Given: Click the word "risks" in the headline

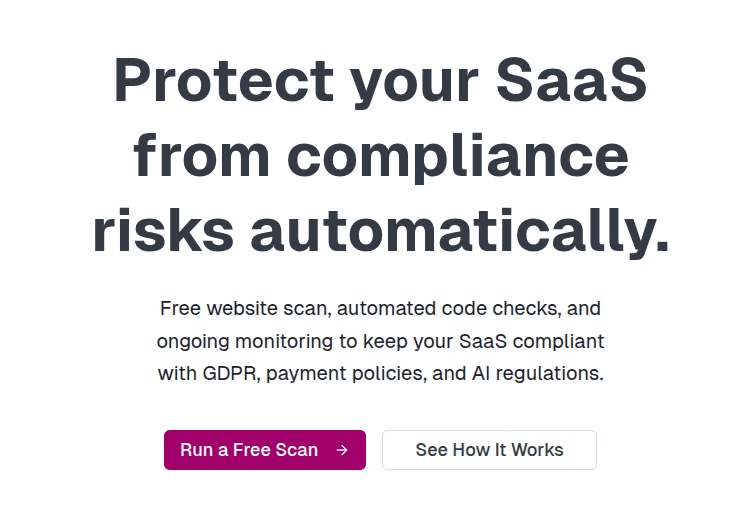Looking at the screenshot, I should (x=162, y=230).
